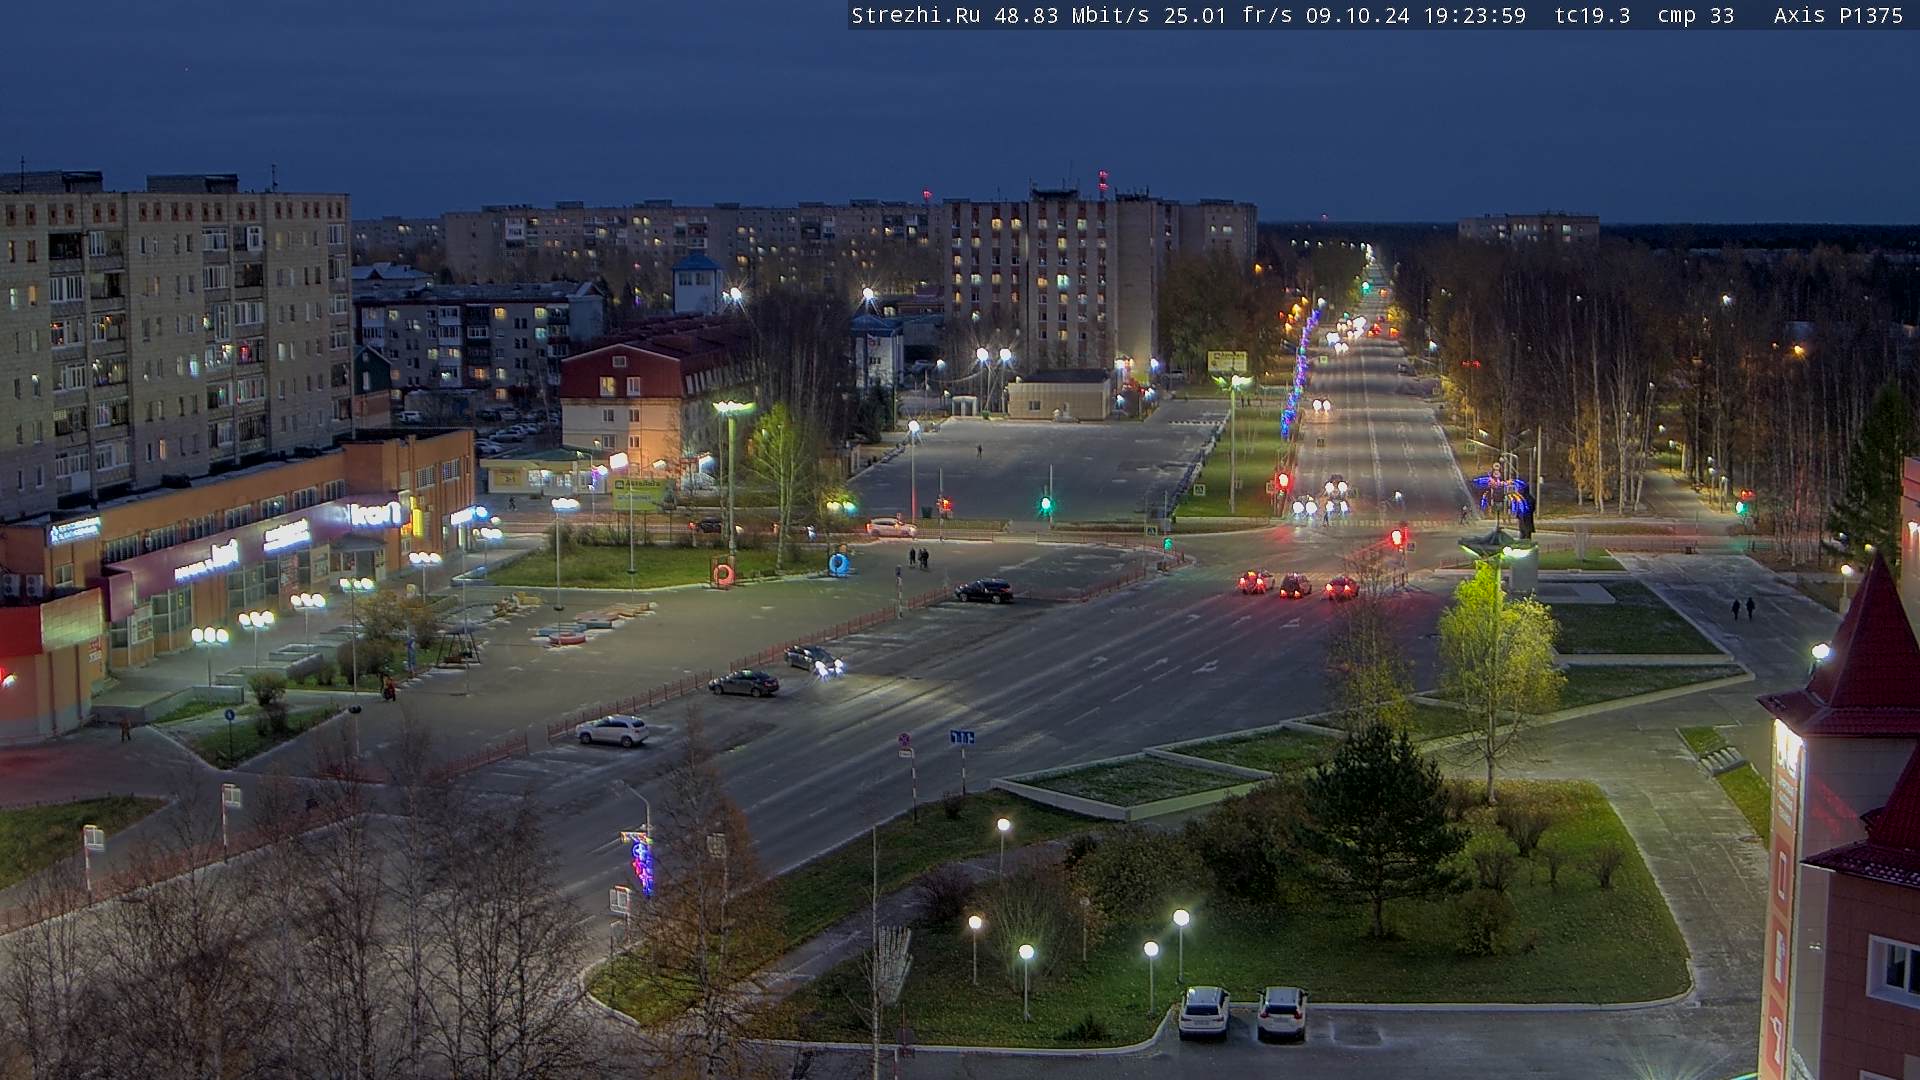Select the "48.83 Mbit/s" bitrate readout
Image resolution: width=1920 pixels, height=1080 pixels.
[1071, 15]
